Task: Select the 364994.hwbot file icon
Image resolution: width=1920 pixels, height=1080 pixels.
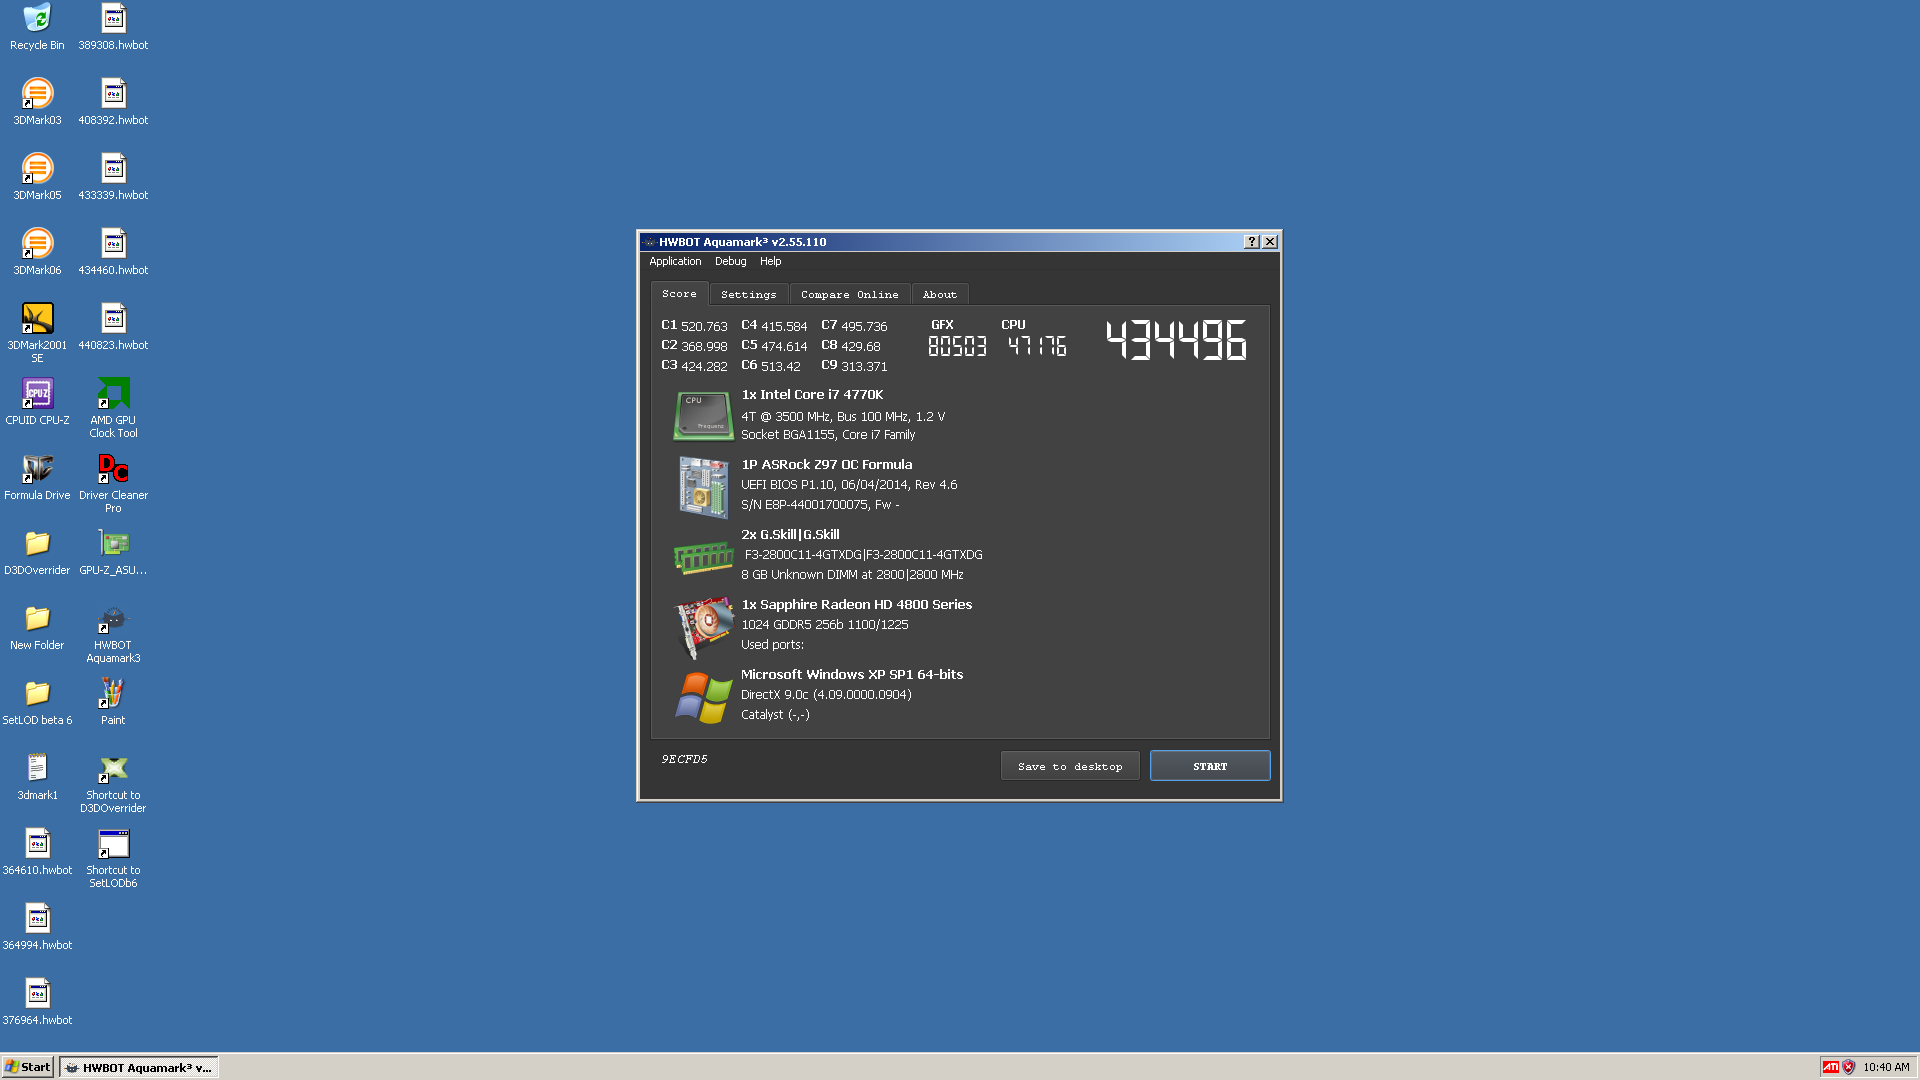Action: [x=37, y=927]
